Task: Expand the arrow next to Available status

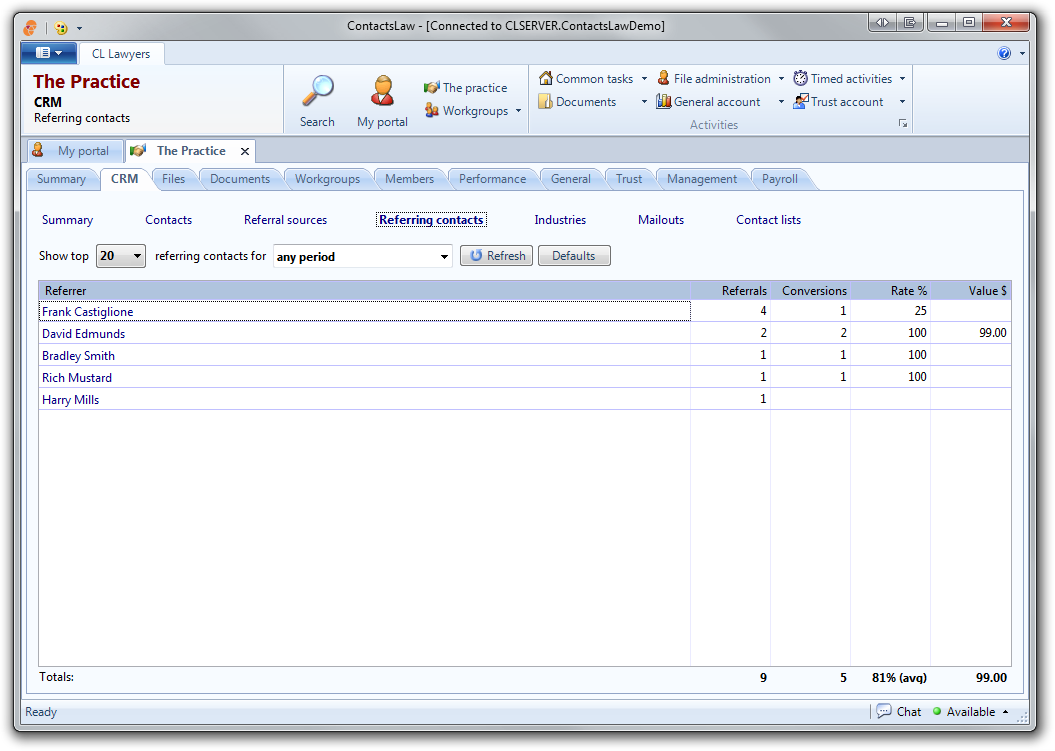Action: tap(1006, 711)
